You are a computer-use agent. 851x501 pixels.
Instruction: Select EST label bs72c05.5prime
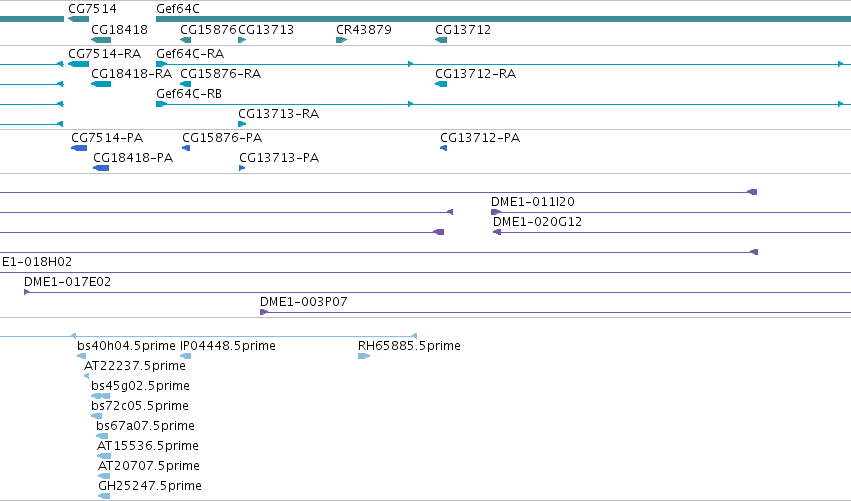click(x=139, y=406)
